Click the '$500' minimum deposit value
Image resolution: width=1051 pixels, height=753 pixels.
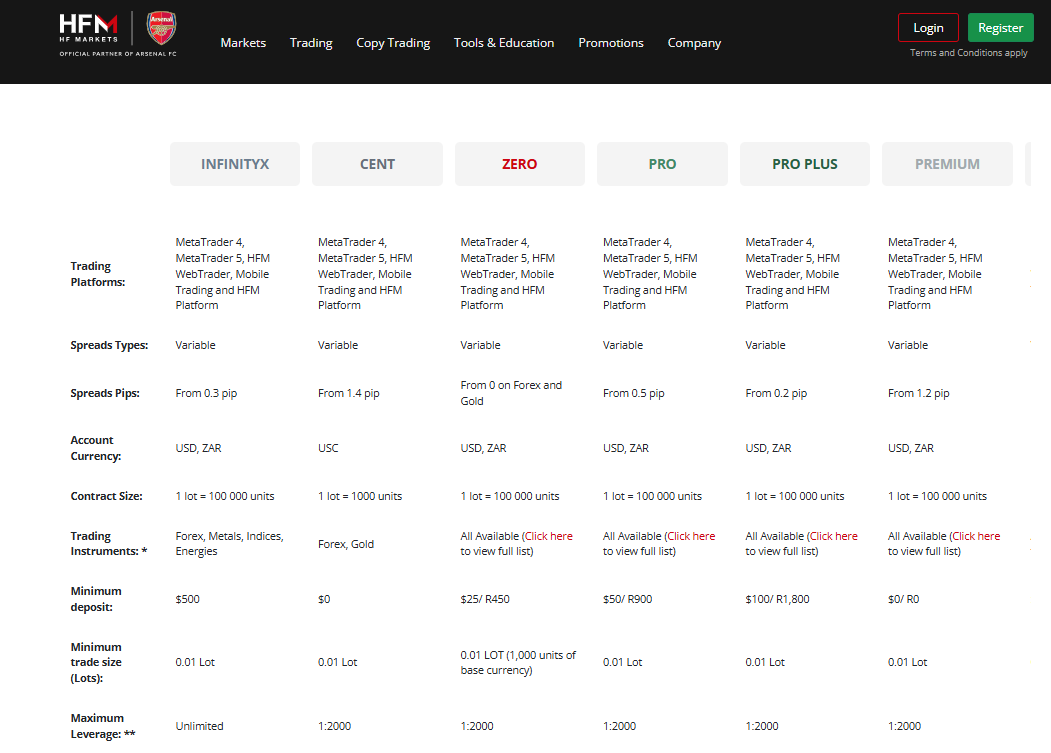pyautogui.click(x=188, y=599)
